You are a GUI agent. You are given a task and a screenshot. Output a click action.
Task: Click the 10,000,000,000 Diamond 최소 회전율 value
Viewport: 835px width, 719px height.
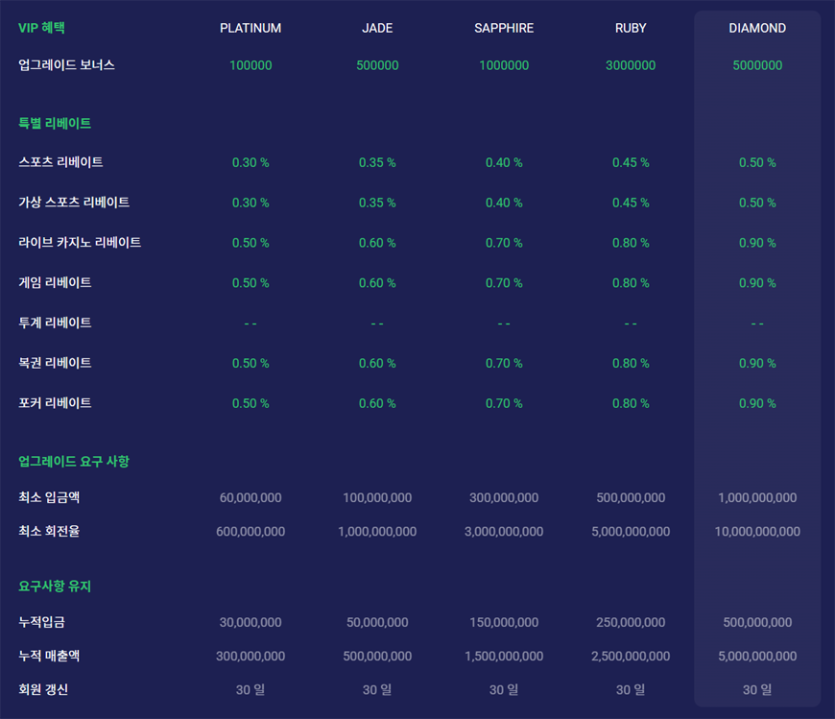pyautogui.click(x=757, y=531)
